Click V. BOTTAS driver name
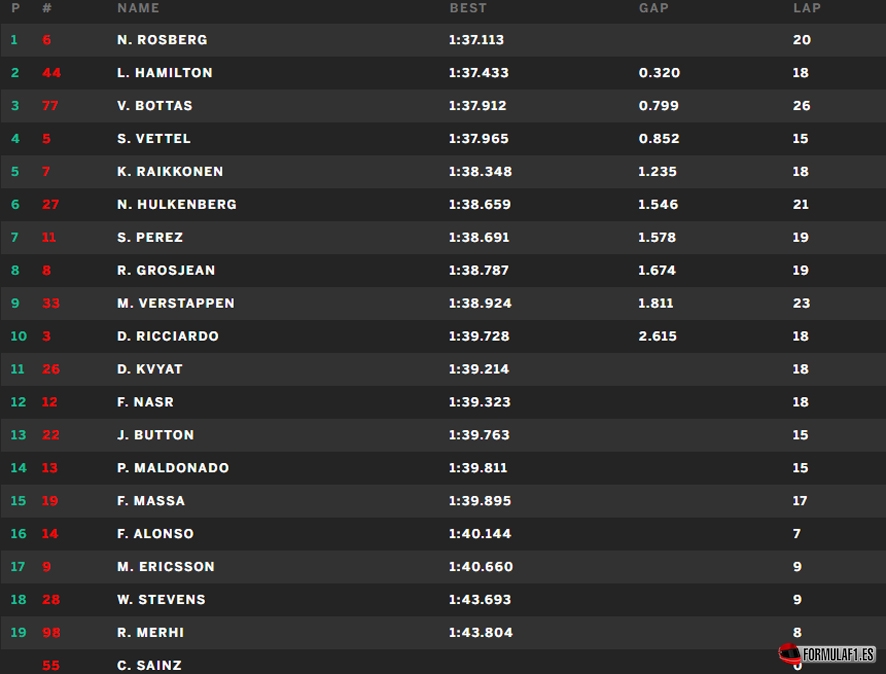Screen dimensions: 886x674 tap(155, 106)
